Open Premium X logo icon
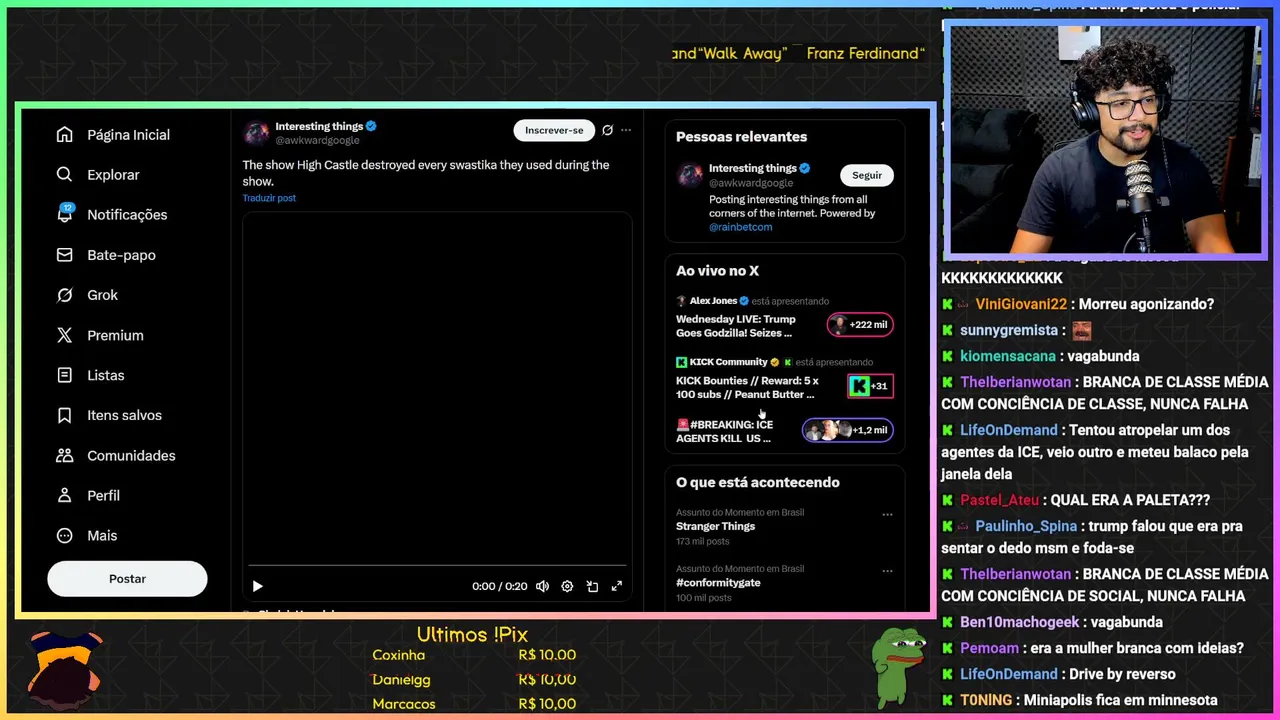Screen dimensions: 1280x720 pos(65,335)
